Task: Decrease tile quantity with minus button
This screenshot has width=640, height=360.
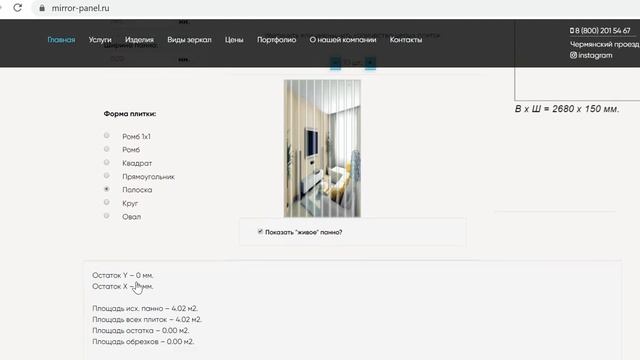Action: pos(335,62)
